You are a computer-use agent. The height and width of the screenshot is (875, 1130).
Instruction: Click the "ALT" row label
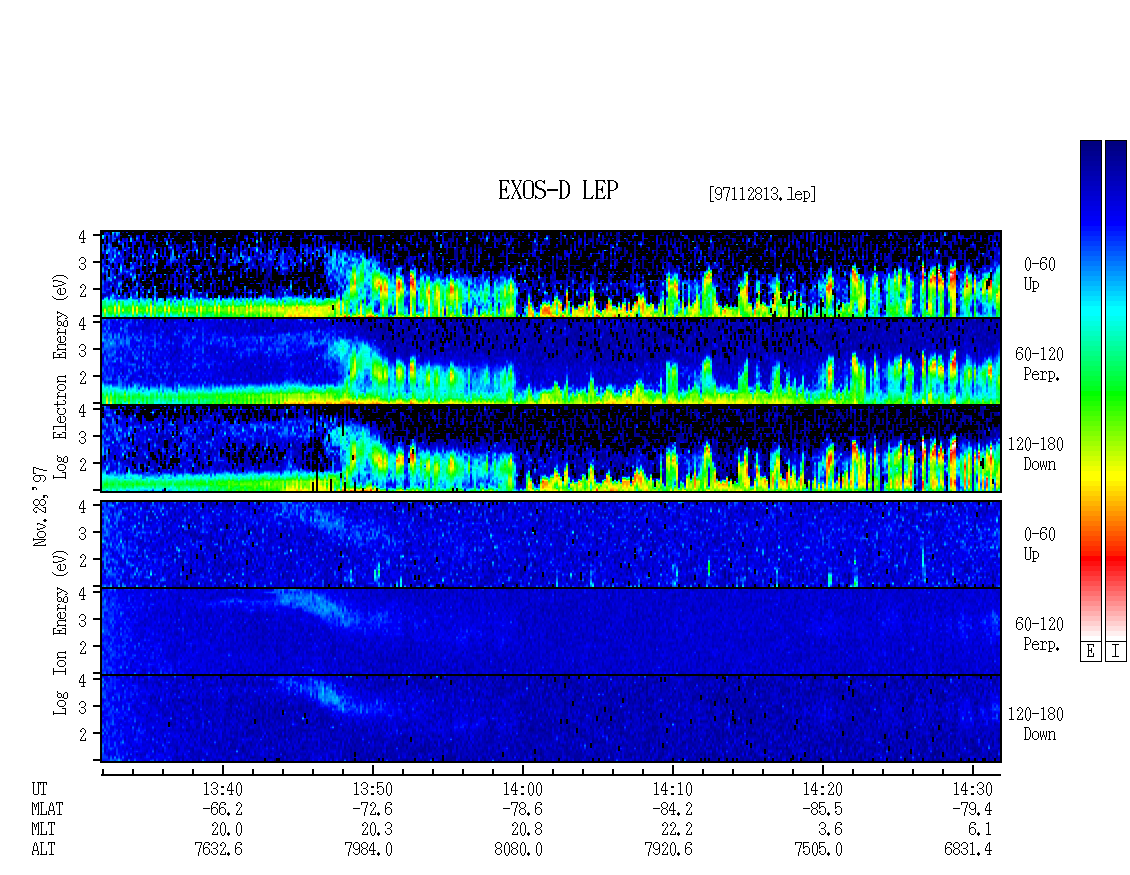[x=43, y=850]
